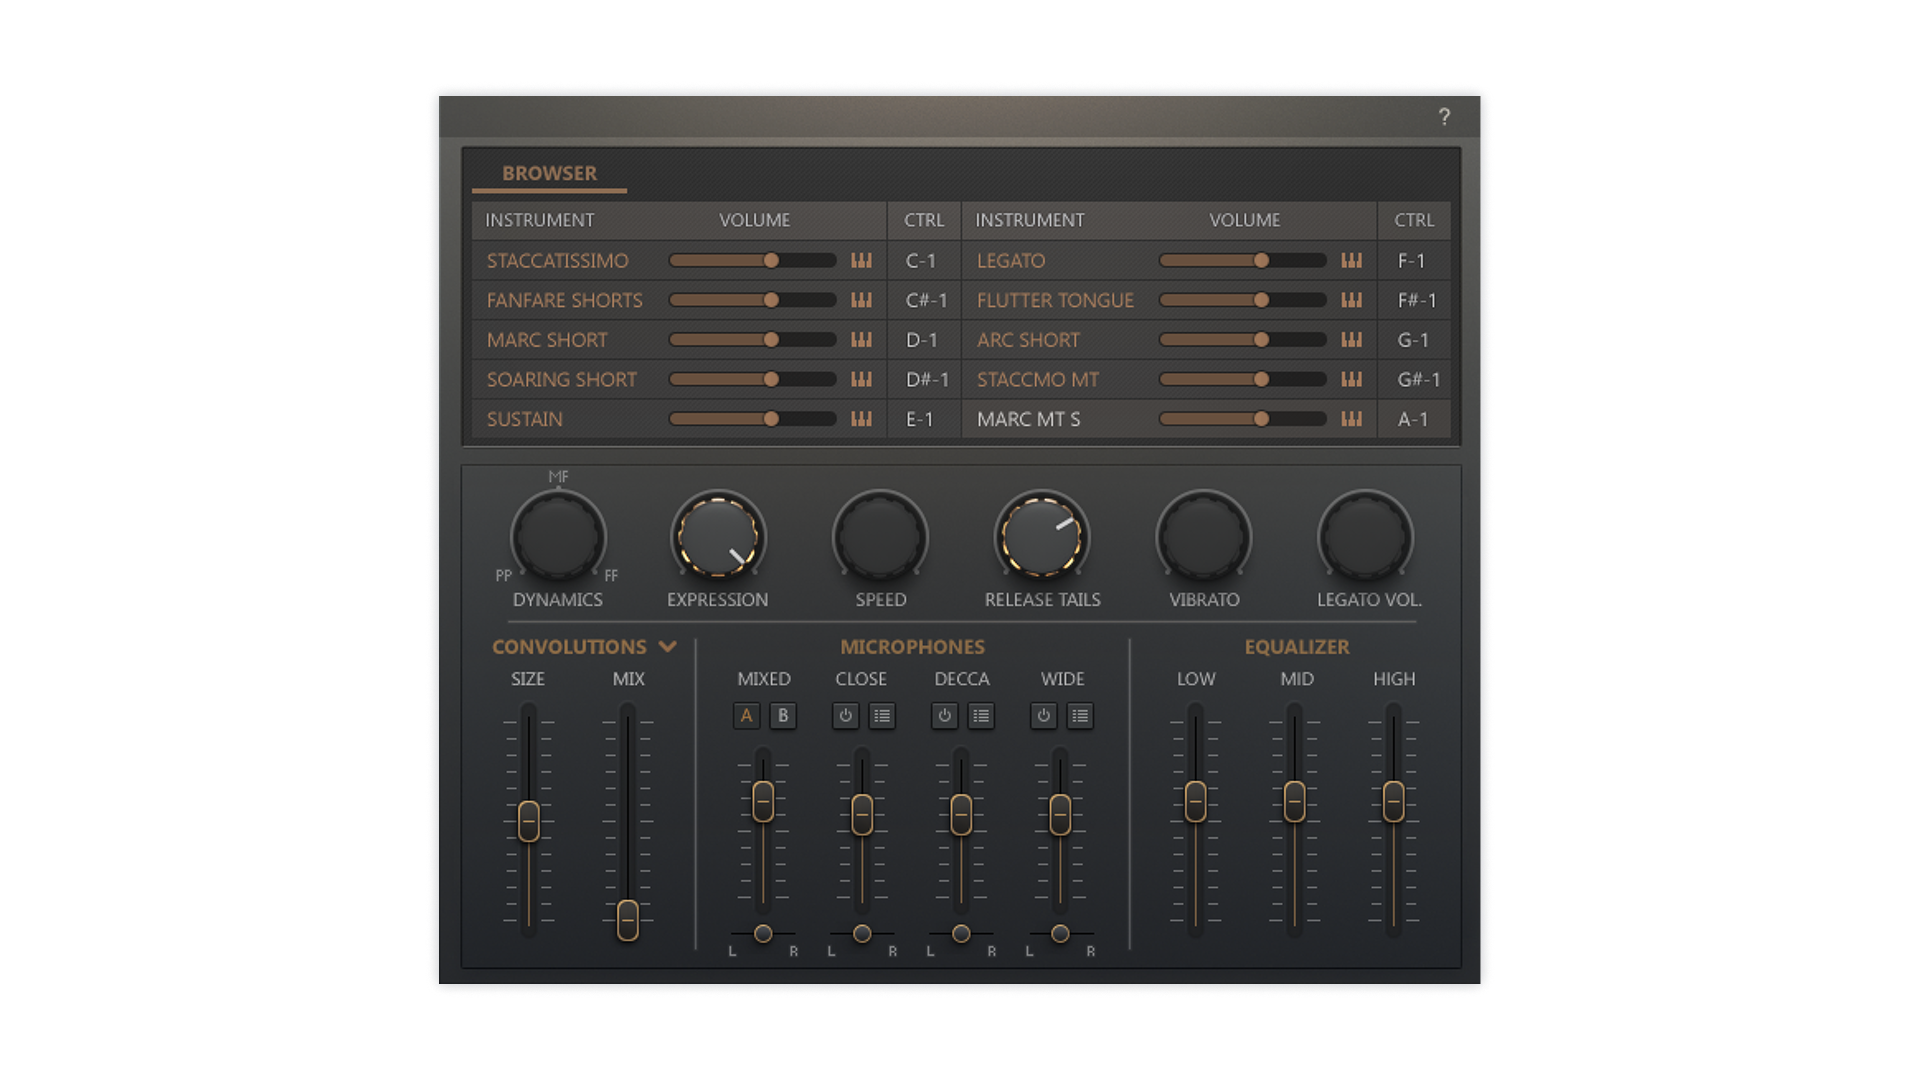Click the FANFARE SHORTS volume slider handle
Screen dimensions: 1920x1080
(771, 300)
